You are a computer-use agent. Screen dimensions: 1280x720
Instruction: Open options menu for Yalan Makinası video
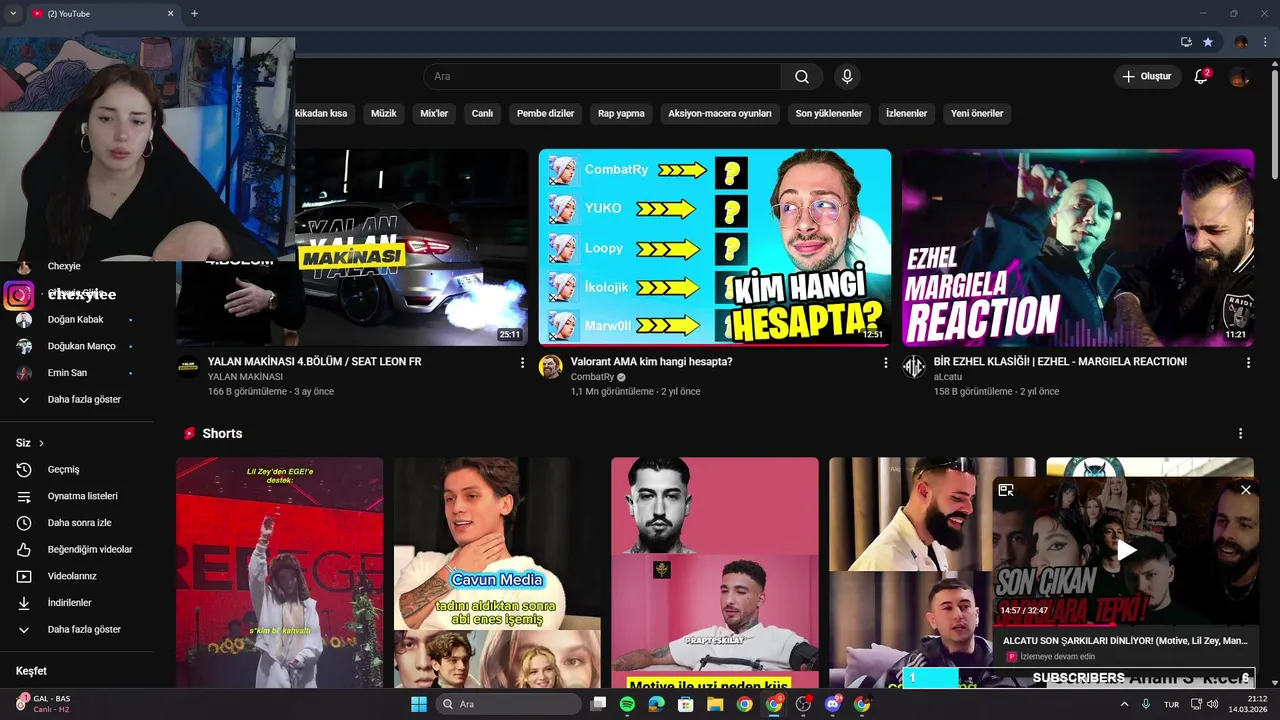point(522,363)
